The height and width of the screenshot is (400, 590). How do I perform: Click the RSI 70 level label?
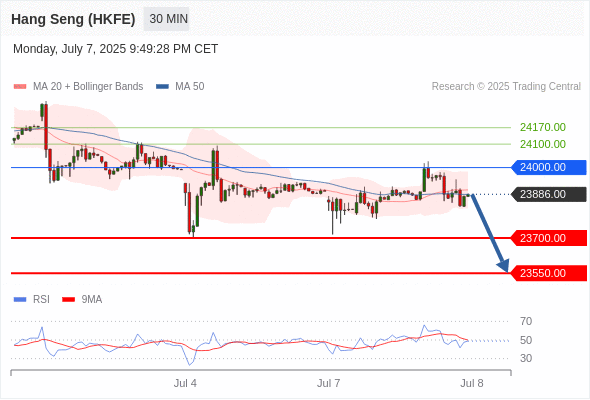[x=526, y=321]
